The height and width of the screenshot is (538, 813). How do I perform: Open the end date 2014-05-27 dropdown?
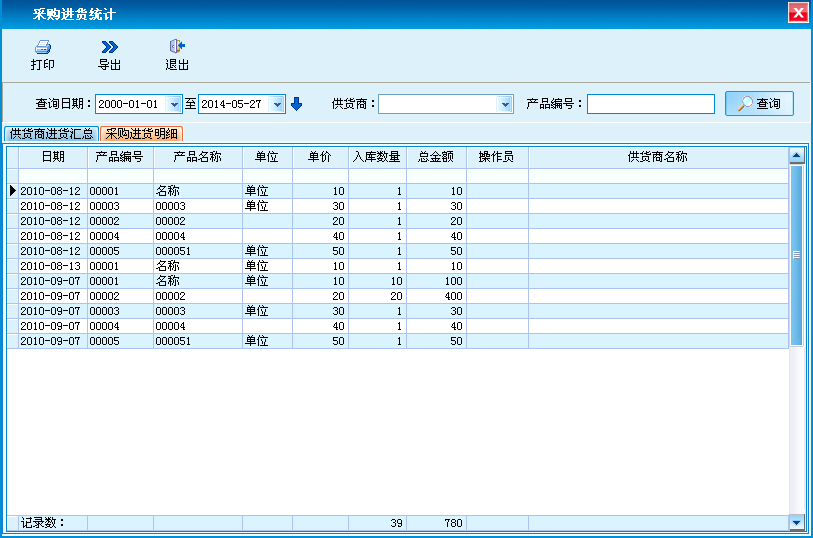click(278, 104)
